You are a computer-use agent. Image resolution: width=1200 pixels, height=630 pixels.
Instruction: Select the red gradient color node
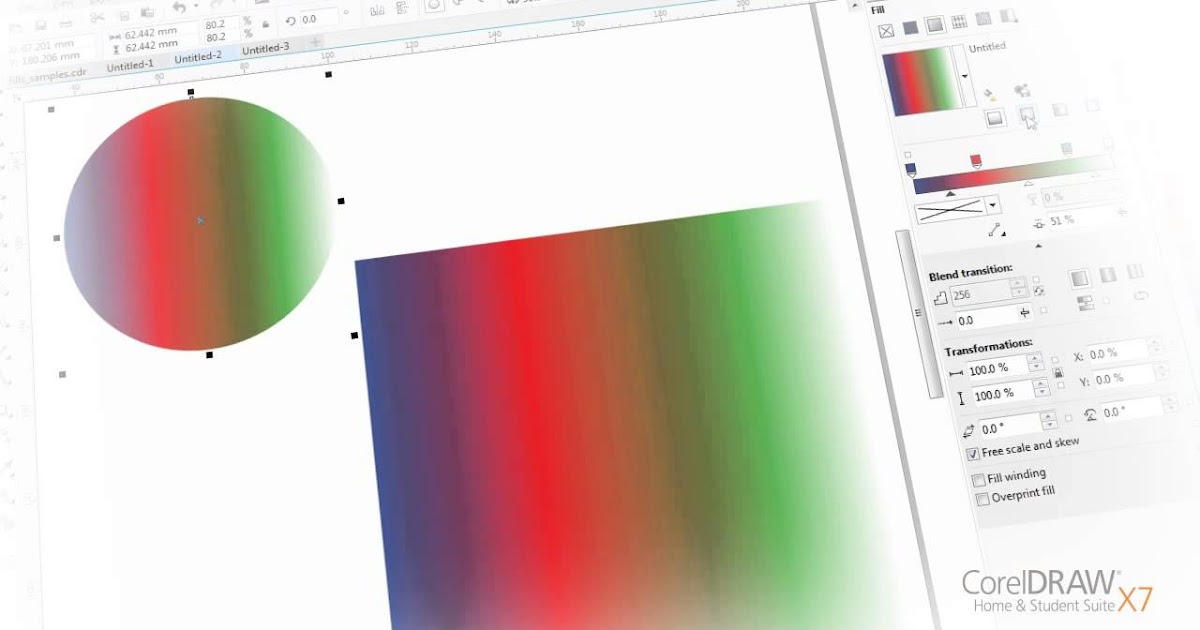pyautogui.click(x=976, y=161)
